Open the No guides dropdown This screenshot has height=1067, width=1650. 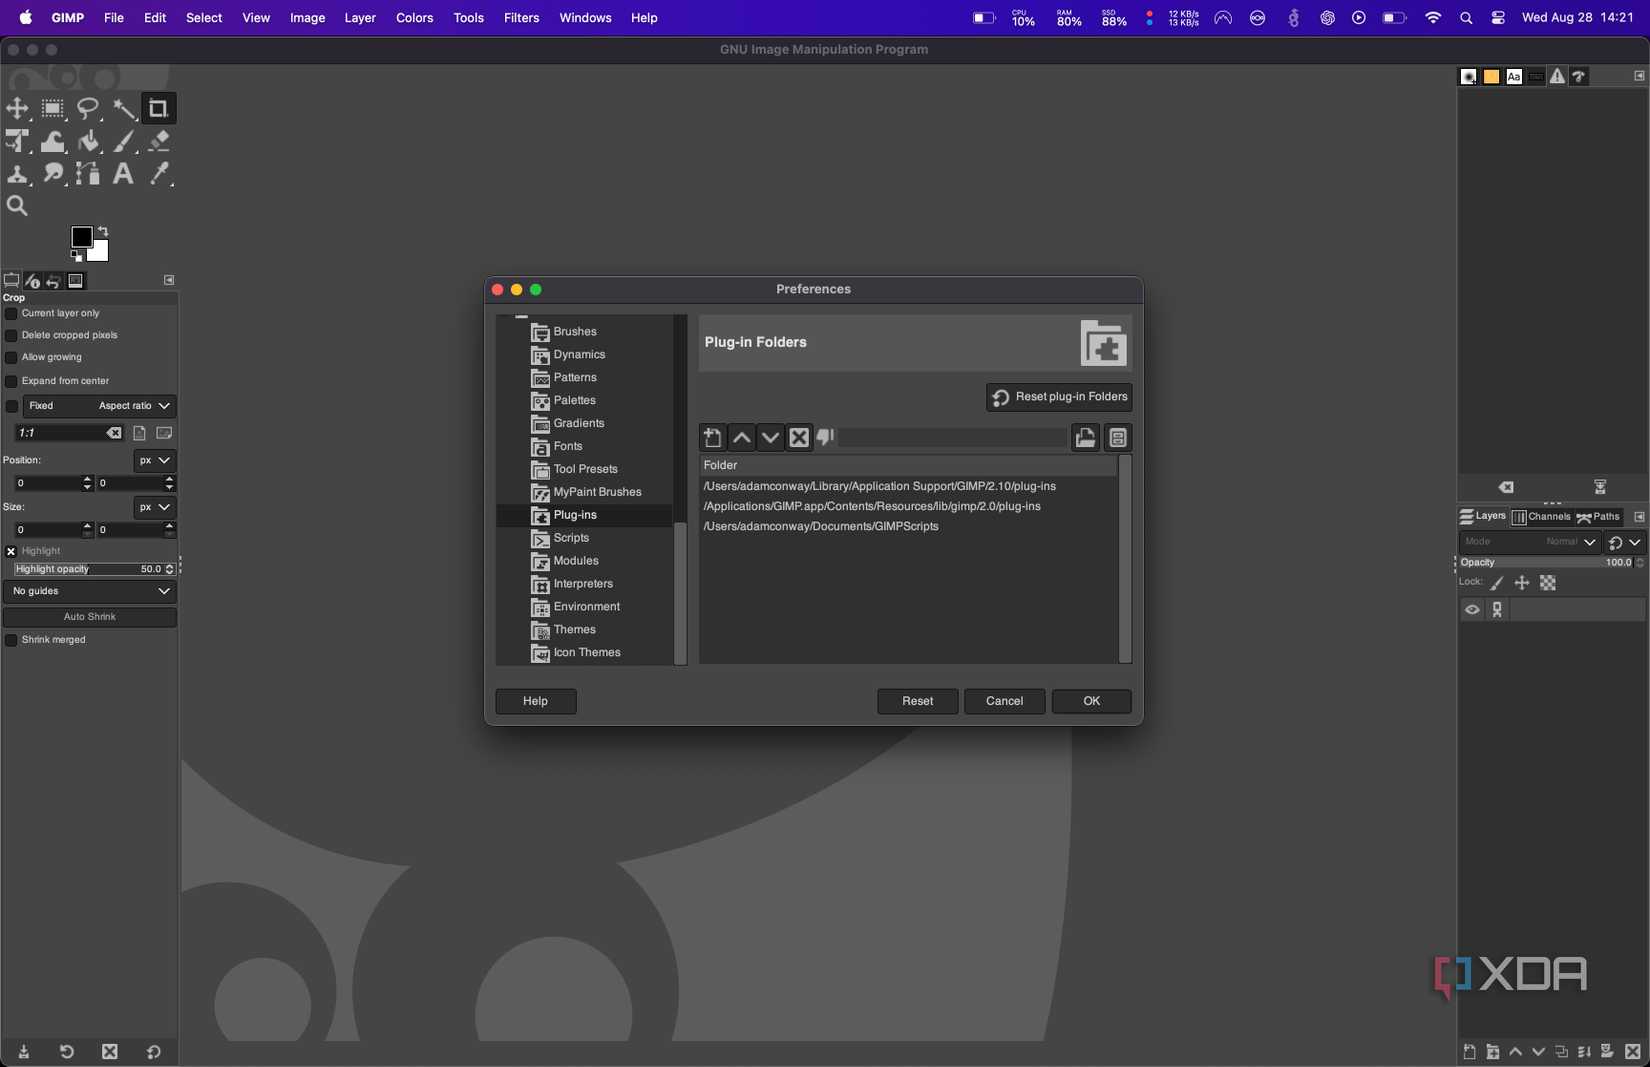click(90, 591)
